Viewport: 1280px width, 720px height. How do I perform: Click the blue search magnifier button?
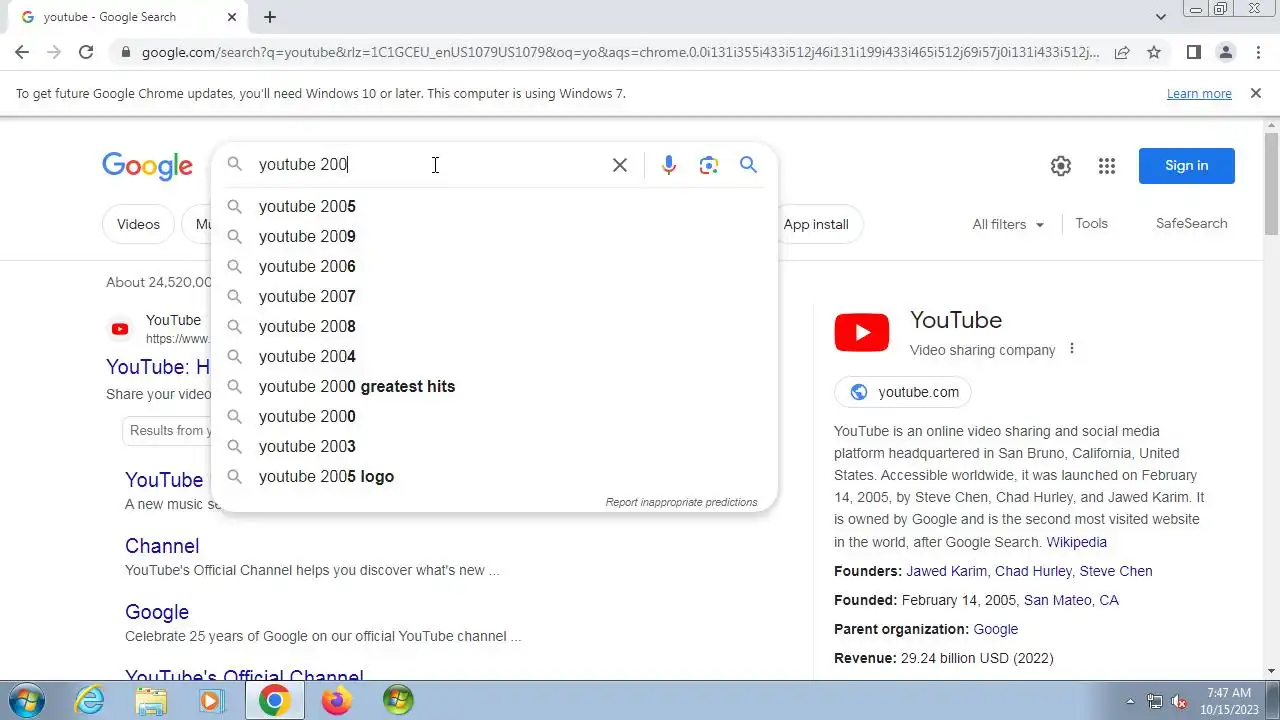point(748,165)
